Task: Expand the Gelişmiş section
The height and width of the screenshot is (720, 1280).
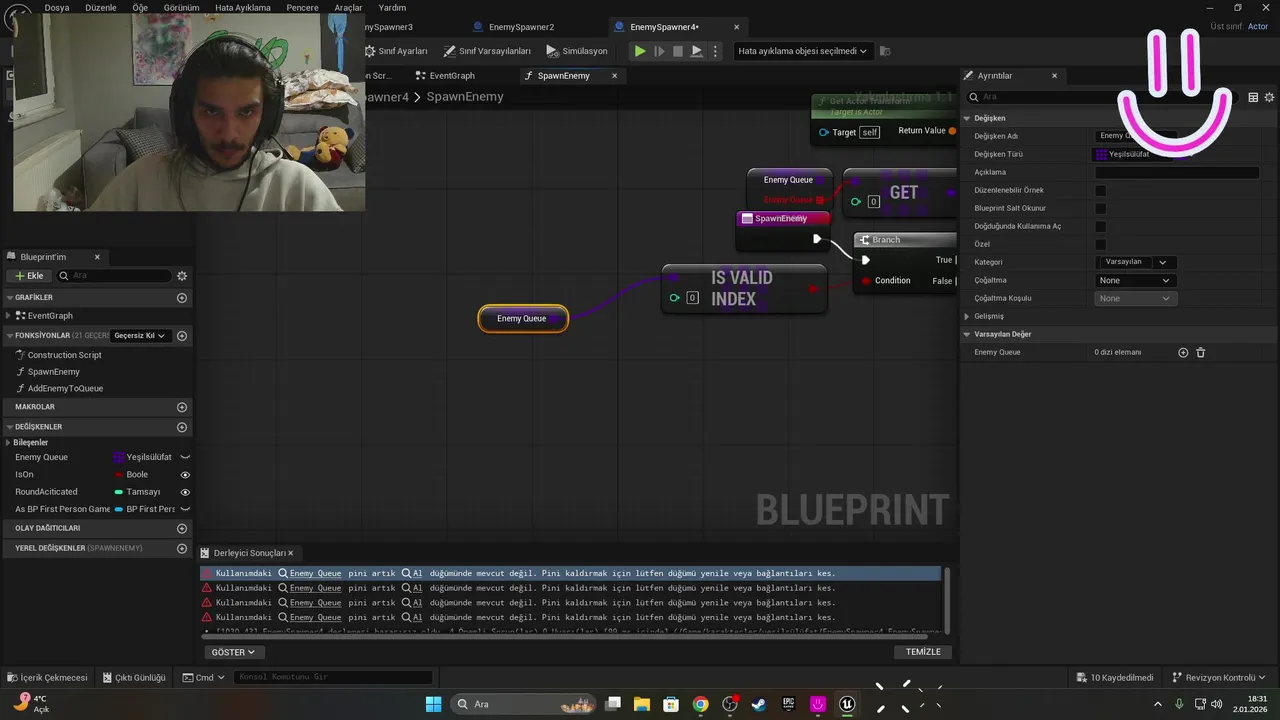Action: pos(967,316)
